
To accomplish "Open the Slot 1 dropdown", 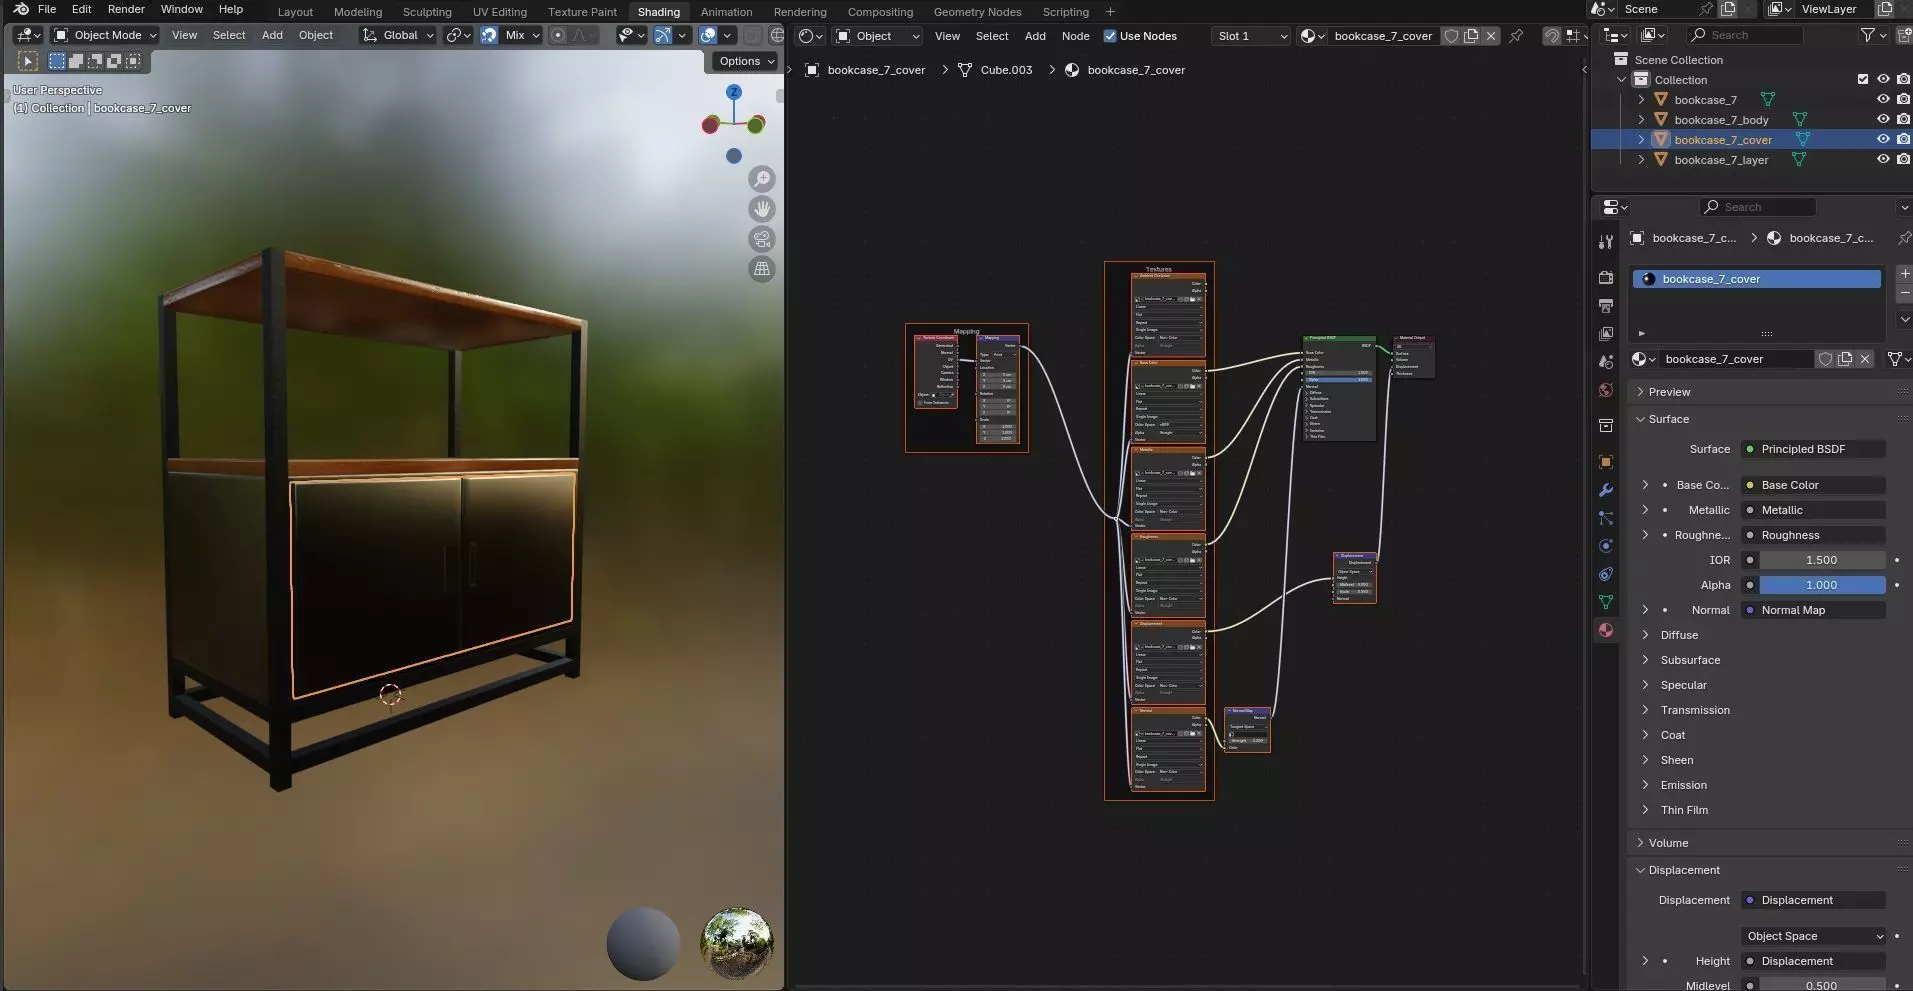I will (1251, 36).
